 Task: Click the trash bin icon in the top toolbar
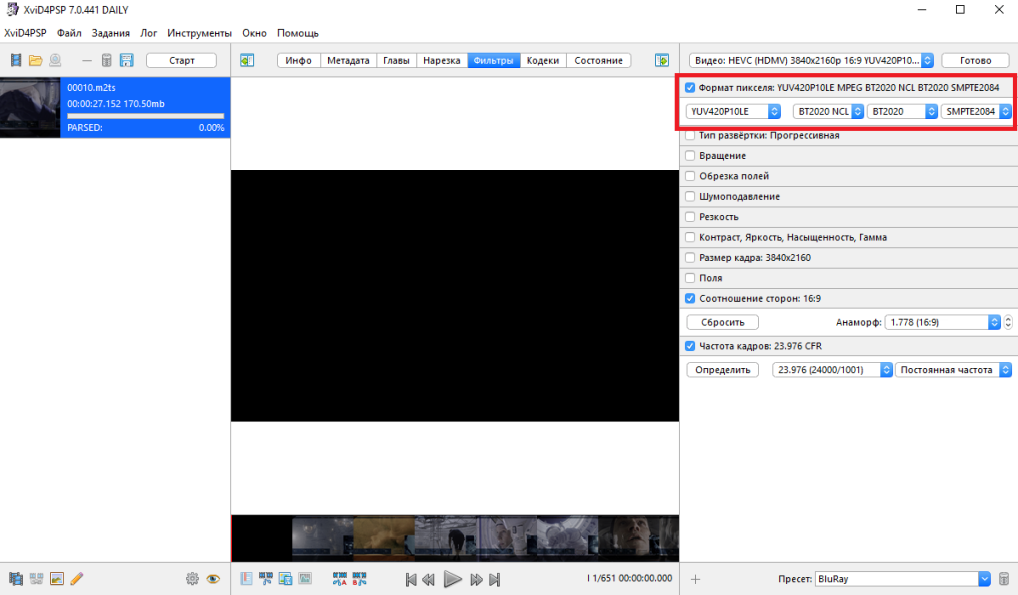click(x=106, y=60)
